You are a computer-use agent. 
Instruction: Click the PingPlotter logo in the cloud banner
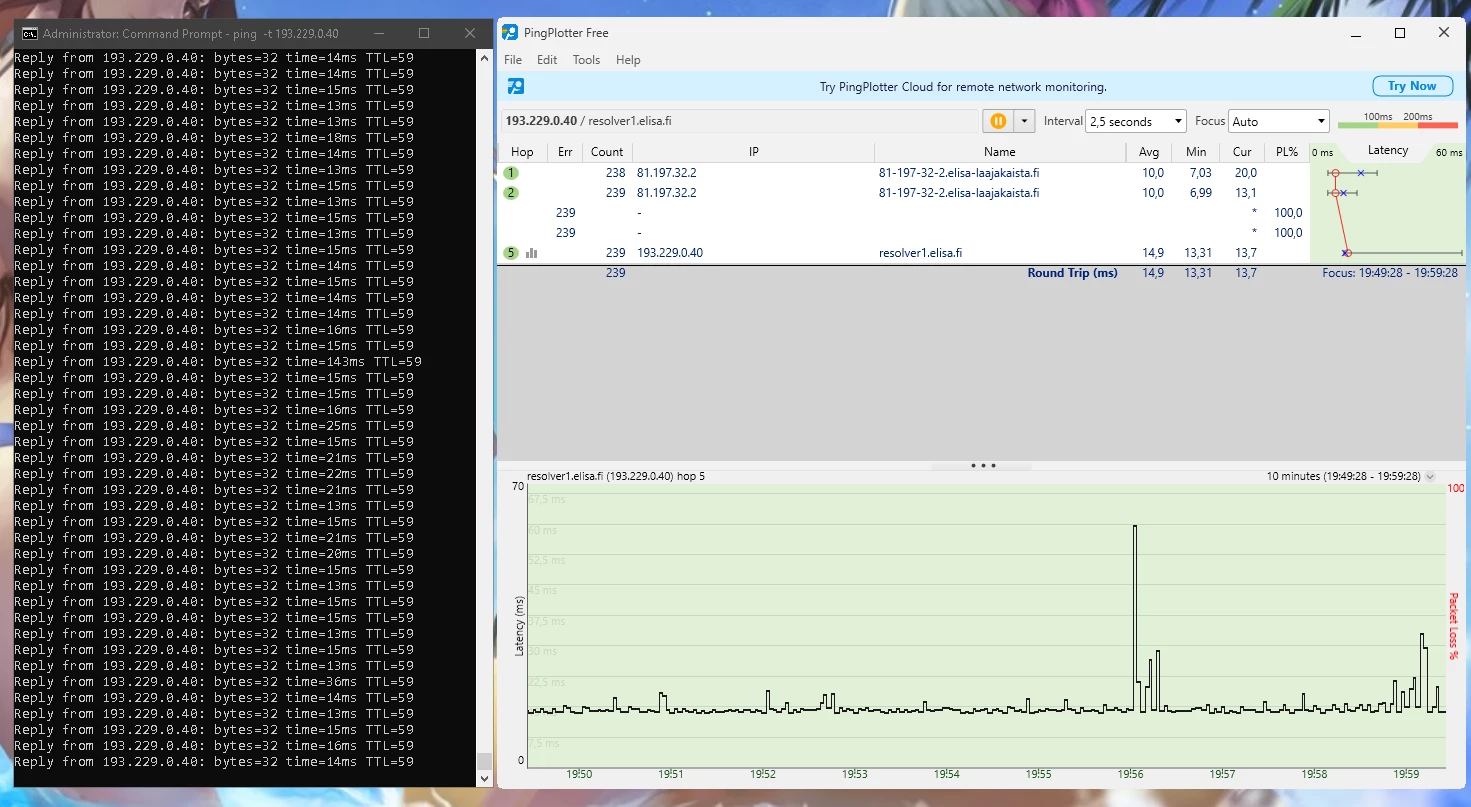click(x=516, y=86)
